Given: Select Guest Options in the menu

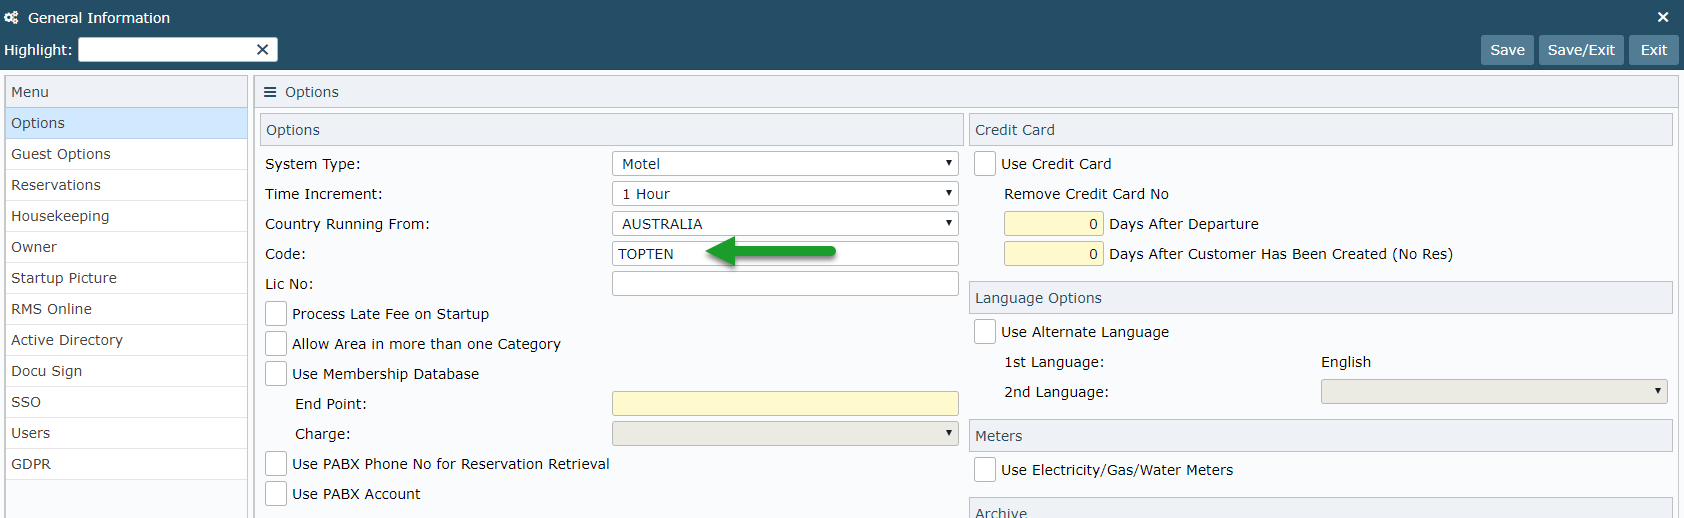Looking at the screenshot, I should tap(61, 154).
